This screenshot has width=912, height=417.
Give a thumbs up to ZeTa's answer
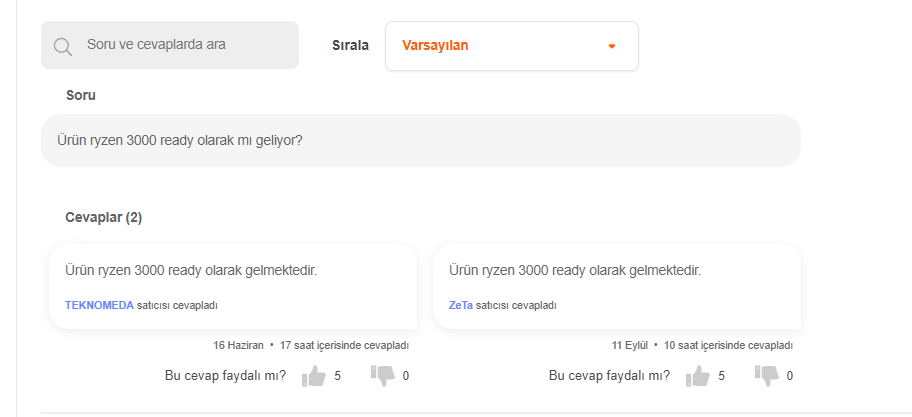[698, 376]
